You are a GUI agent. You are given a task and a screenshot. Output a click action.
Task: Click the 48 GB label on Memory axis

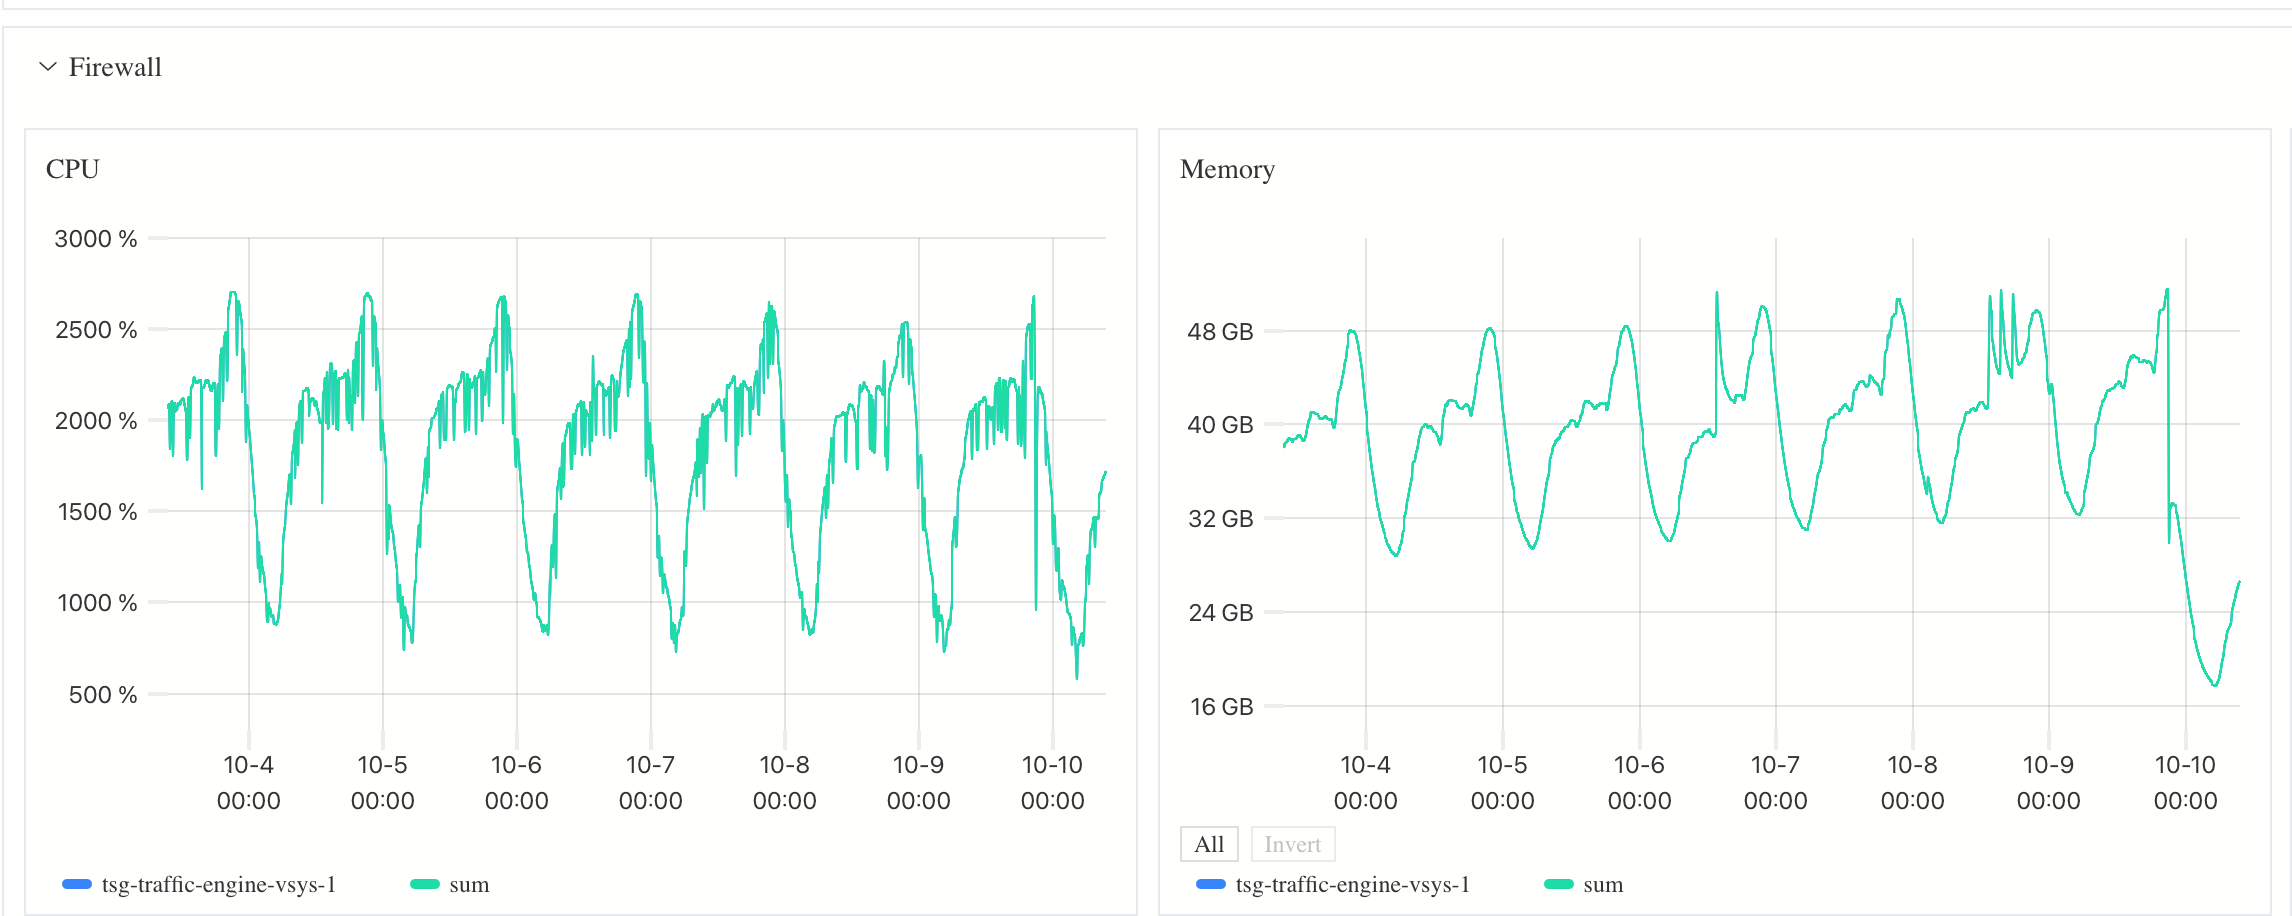pos(1220,332)
